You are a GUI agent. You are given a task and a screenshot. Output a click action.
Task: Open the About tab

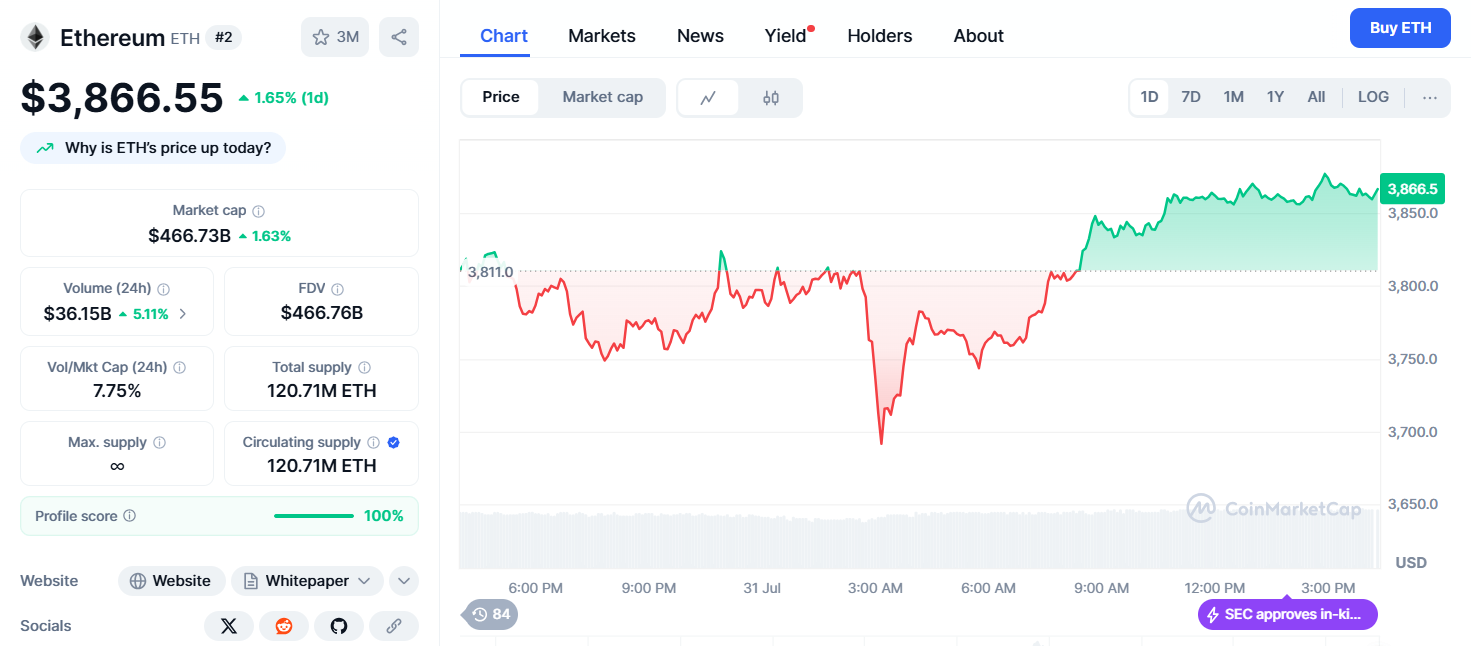978,36
